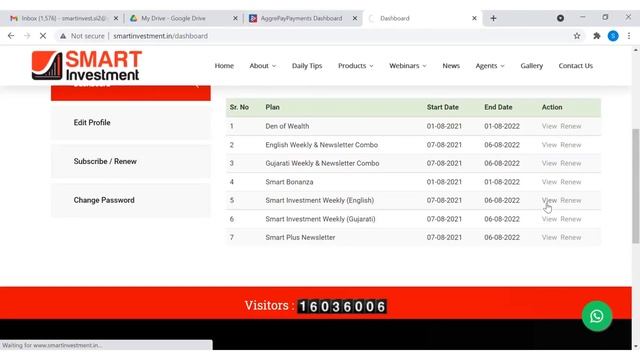
Task: Open Edit Profile in sidebar
Action: pos(131,122)
